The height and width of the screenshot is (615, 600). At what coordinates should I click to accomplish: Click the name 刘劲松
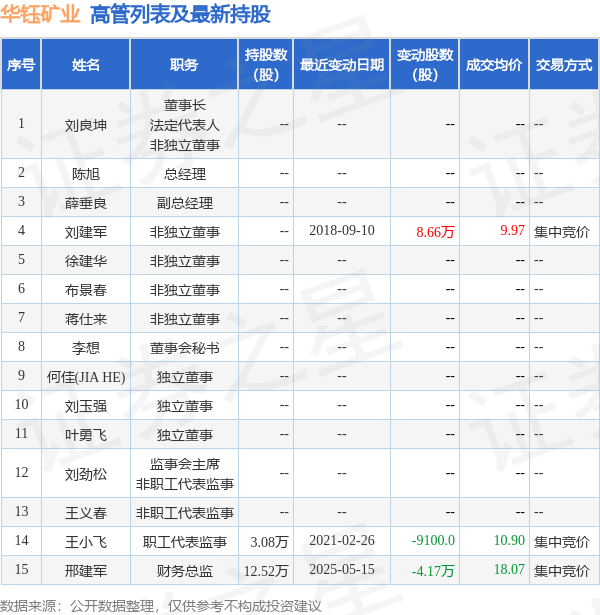[85, 474]
